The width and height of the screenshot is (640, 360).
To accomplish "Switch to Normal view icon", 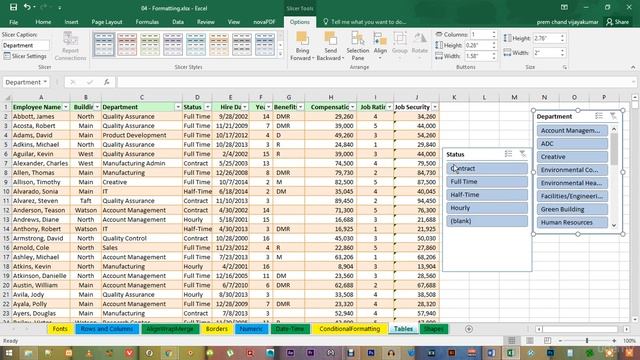I will (511, 340).
